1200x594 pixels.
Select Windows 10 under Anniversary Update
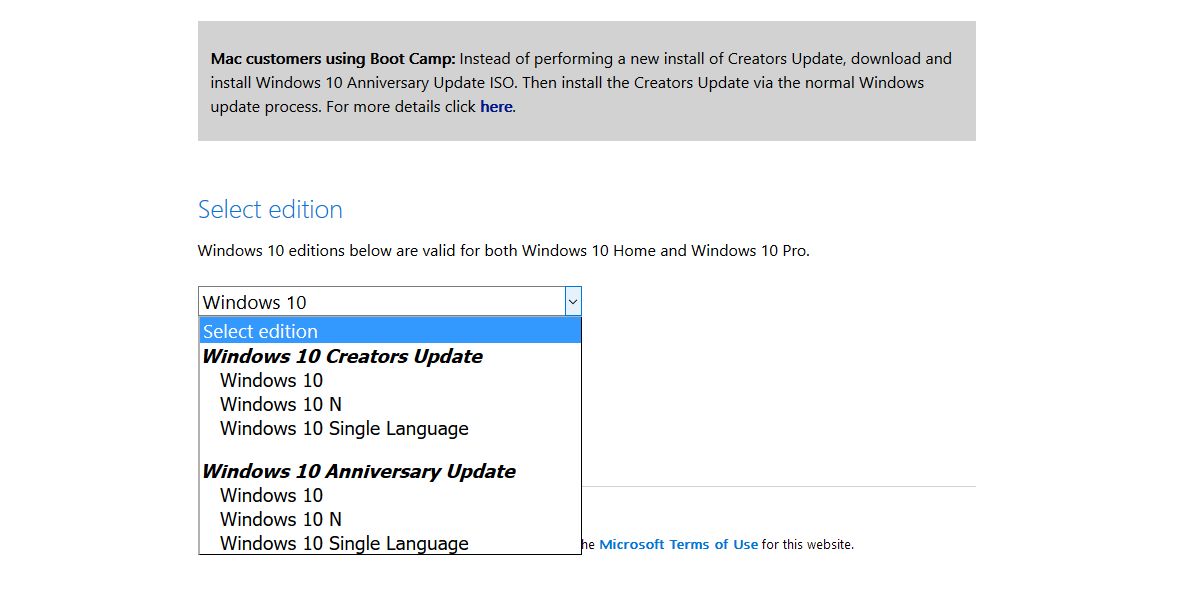point(272,495)
